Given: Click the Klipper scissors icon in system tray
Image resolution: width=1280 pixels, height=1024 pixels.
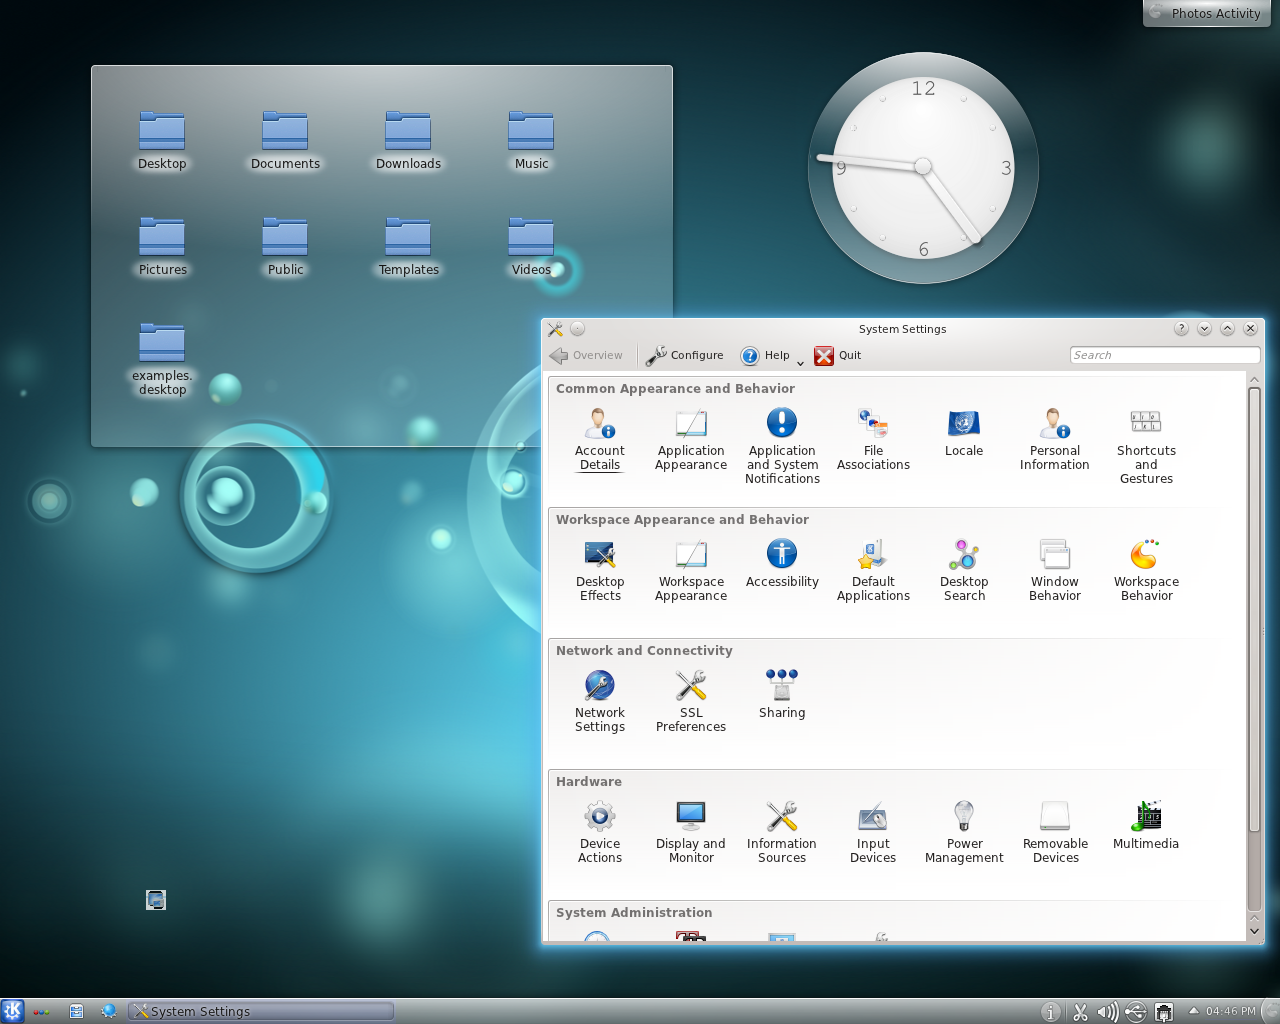Looking at the screenshot, I should (x=1080, y=1011).
